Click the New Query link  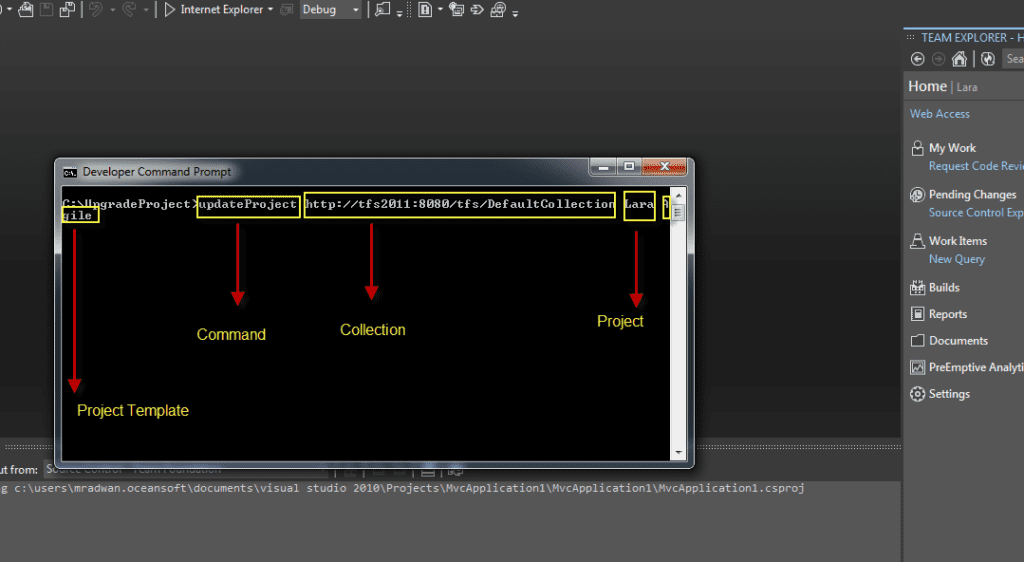pyautogui.click(x=956, y=259)
